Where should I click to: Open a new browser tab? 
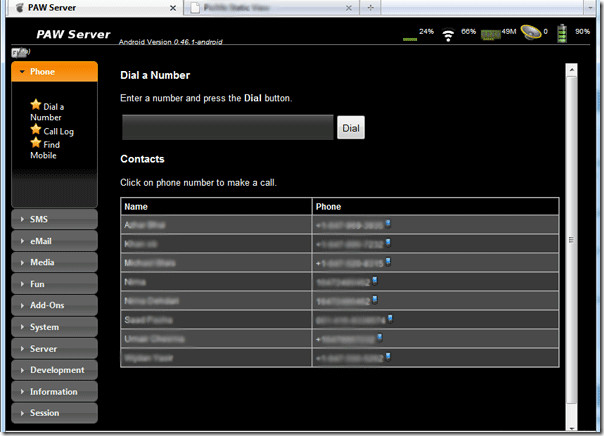tap(371, 8)
